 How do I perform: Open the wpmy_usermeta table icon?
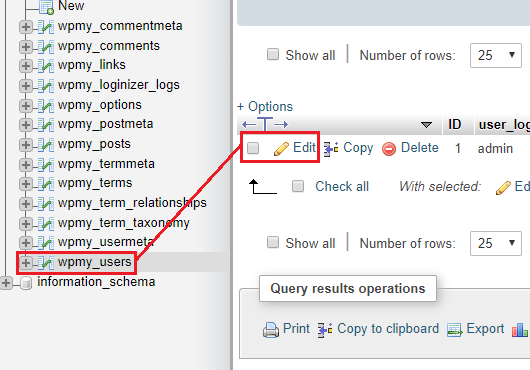tap(46, 243)
